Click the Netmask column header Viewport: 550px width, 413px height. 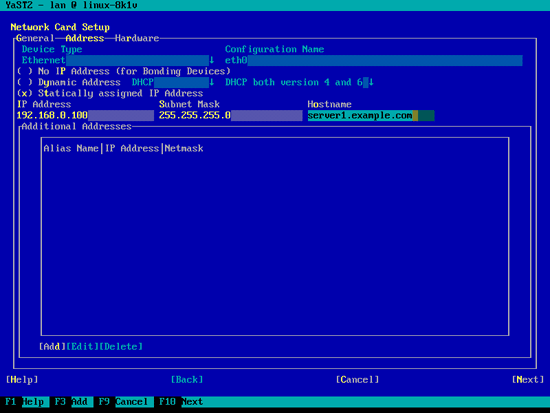(184, 148)
